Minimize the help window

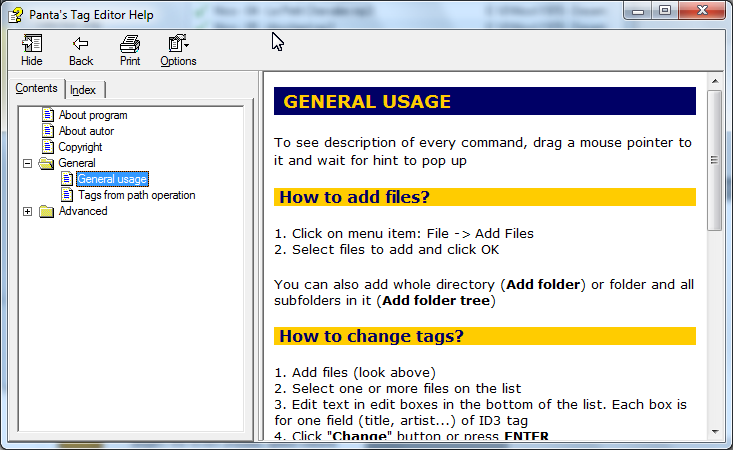pos(638,11)
